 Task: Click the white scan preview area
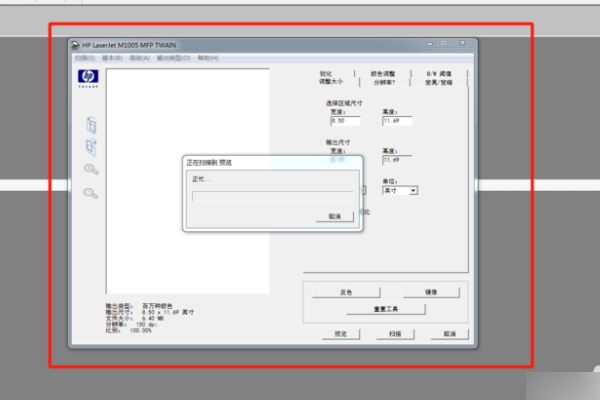click(x=188, y=181)
